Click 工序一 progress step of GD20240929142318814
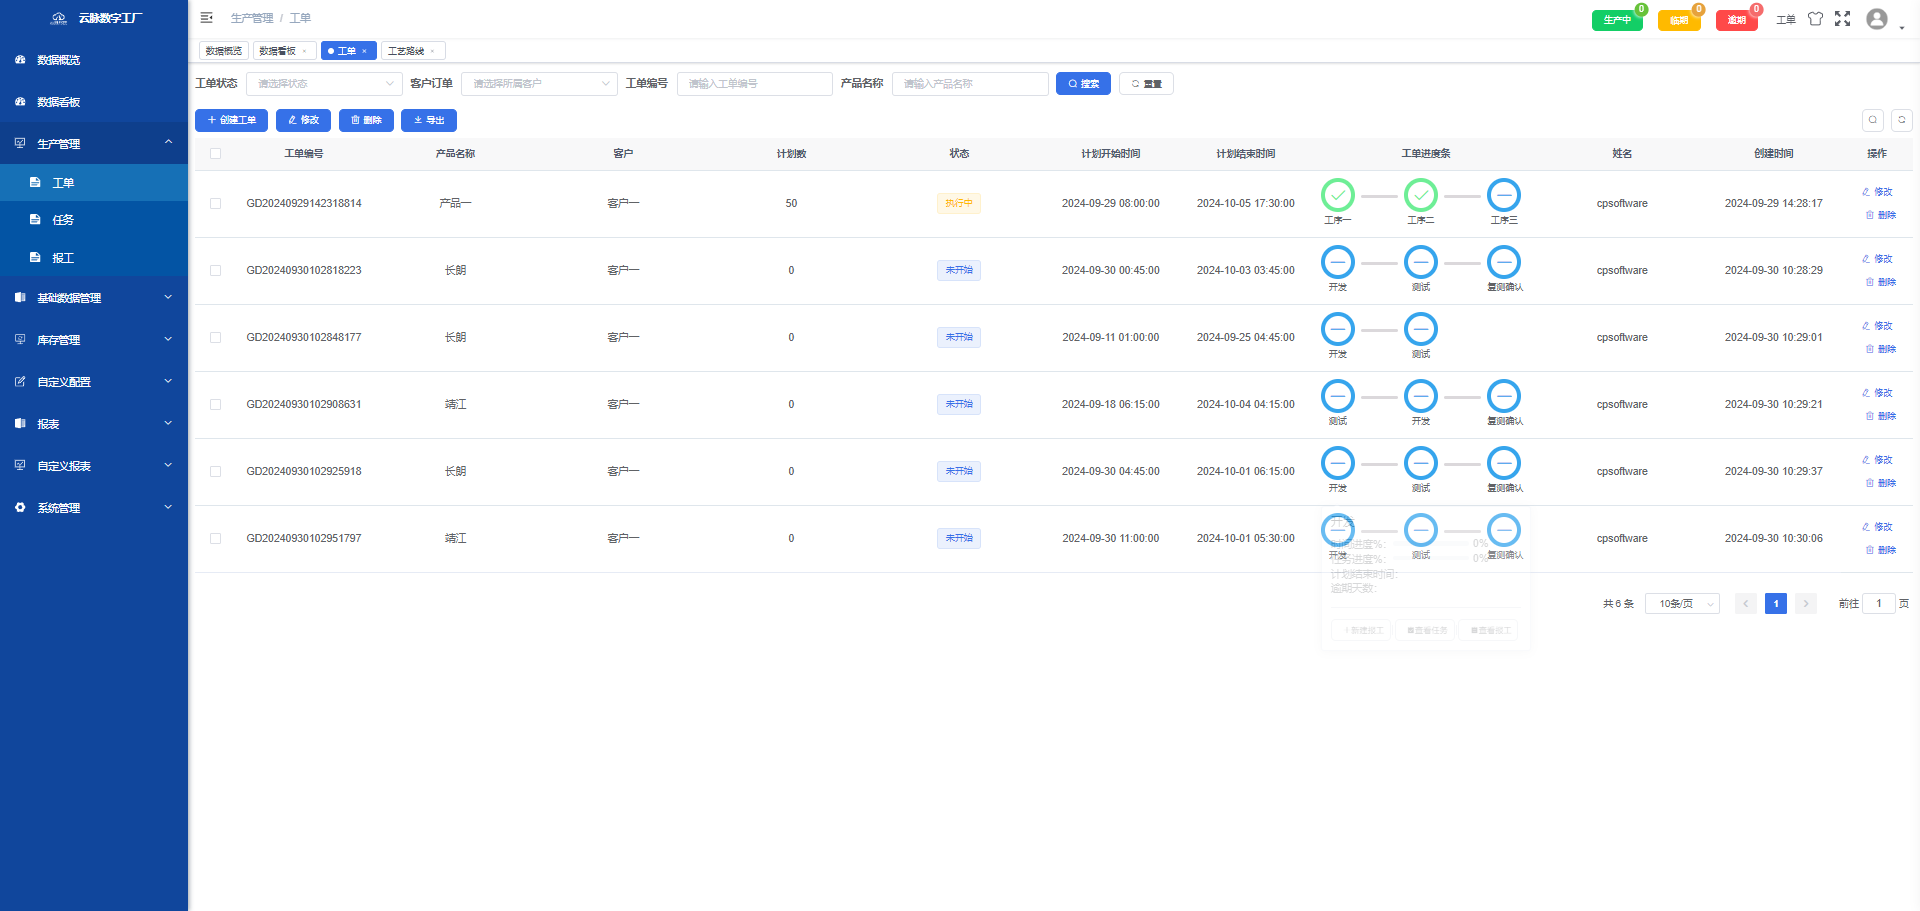This screenshot has width=1920, height=911. [x=1338, y=196]
